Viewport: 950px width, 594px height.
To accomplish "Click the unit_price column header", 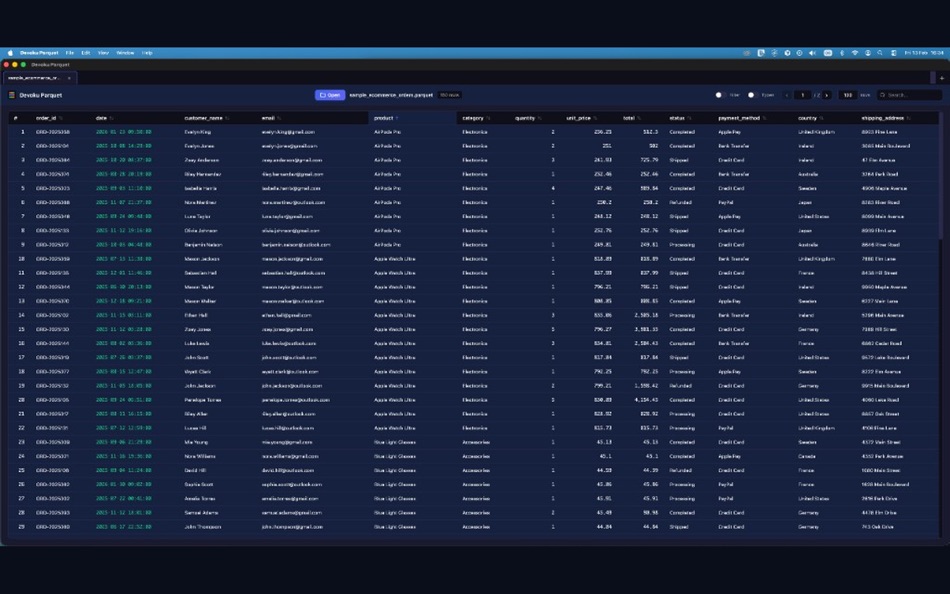I will point(579,118).
